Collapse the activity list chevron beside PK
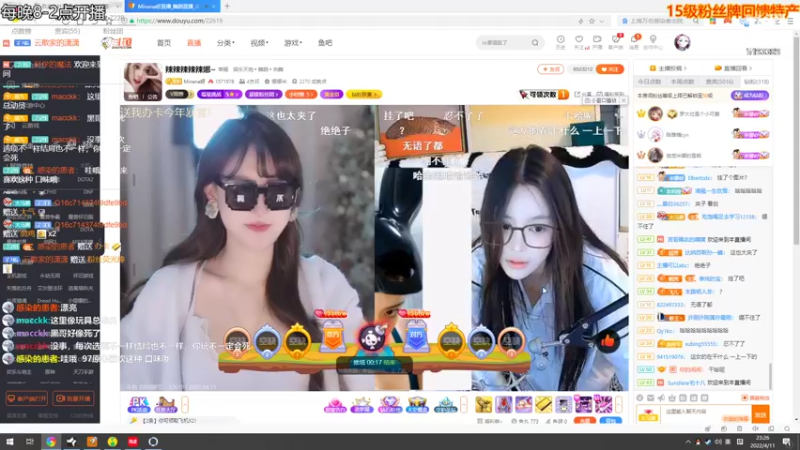The height and width of the screenshot is (450, 800). tap(185, 405)
